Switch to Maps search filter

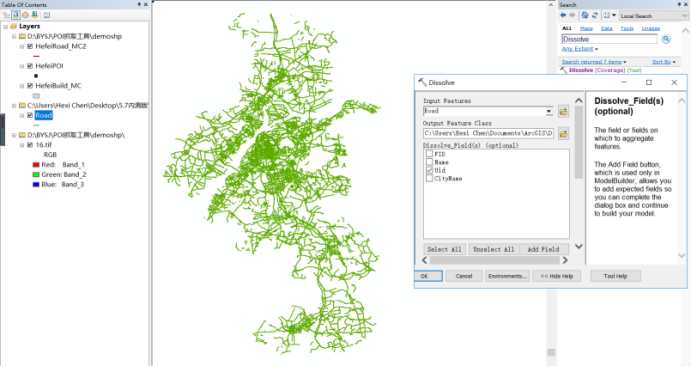click(586, 28)
